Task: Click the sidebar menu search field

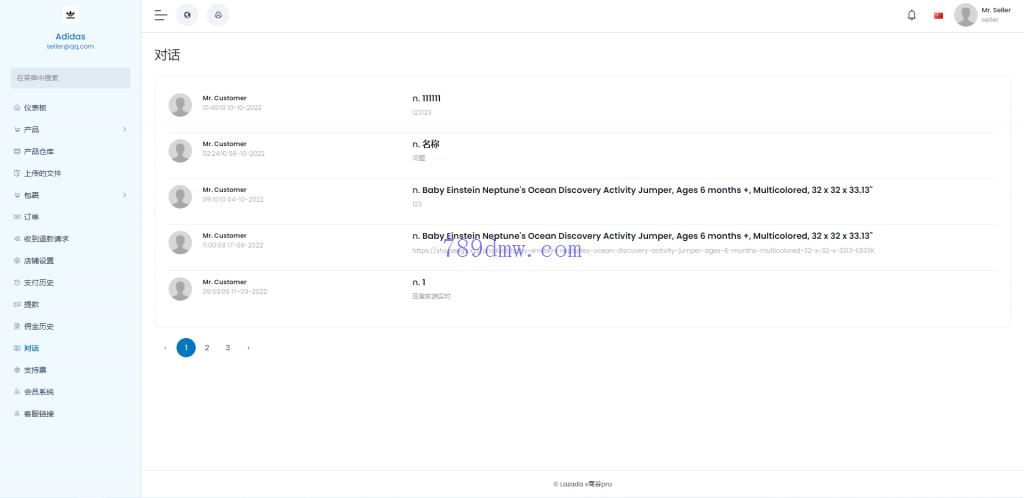Action: pyautogui.click(x=70, y=78)
